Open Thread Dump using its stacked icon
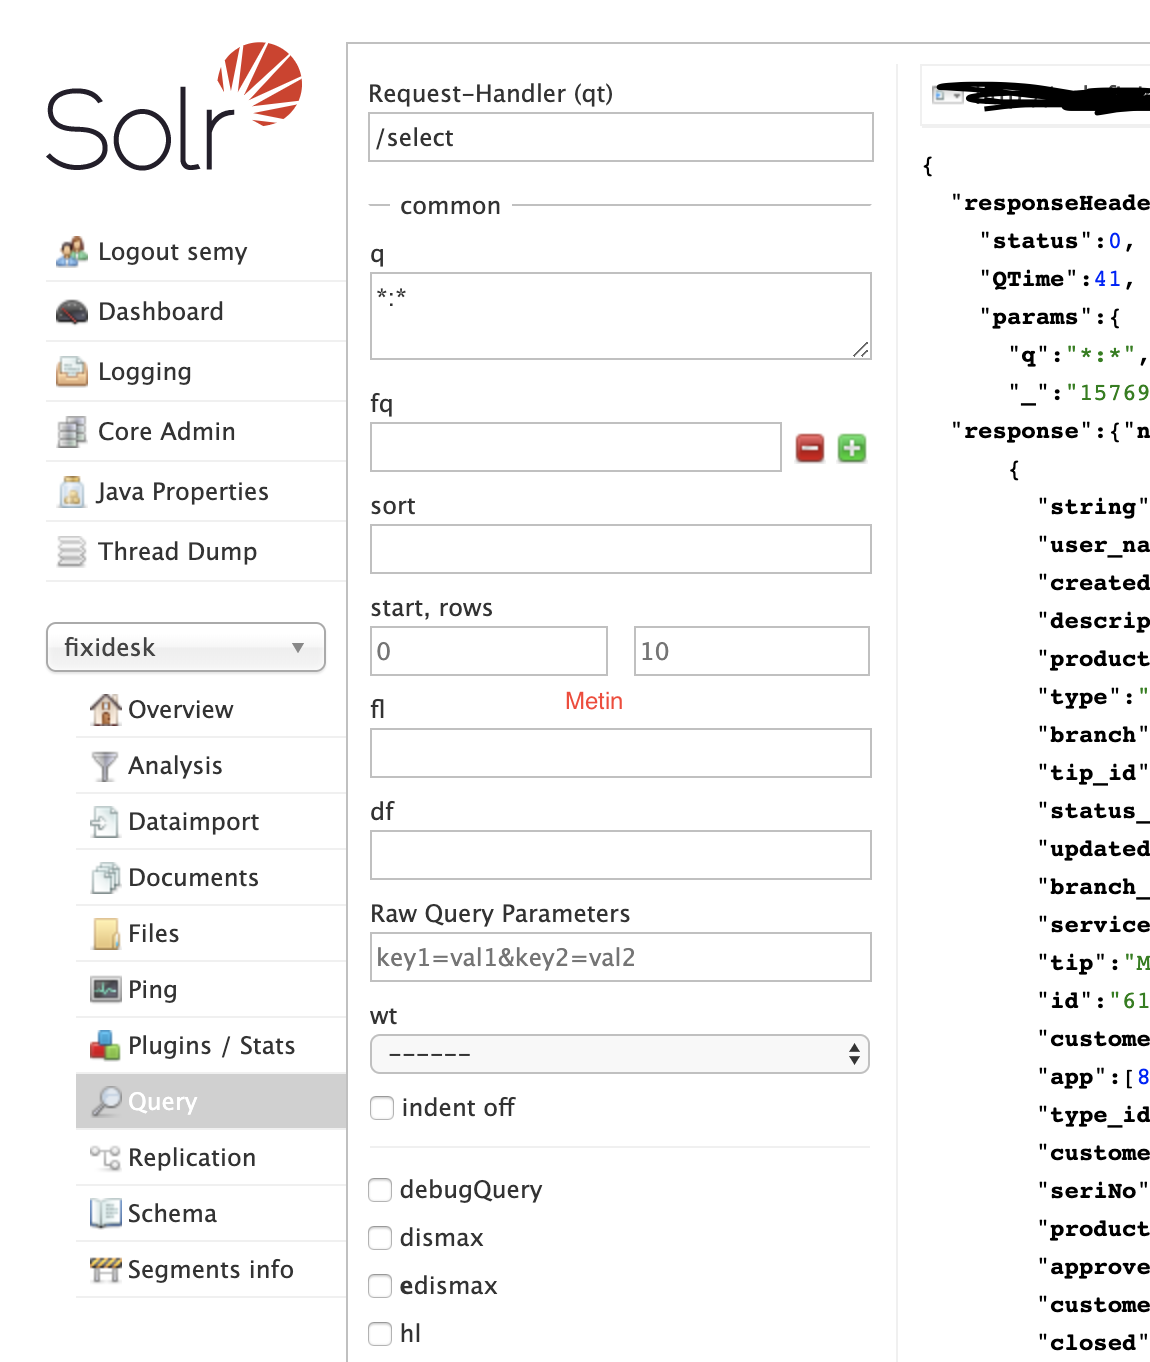The image size is (1150, 1362). tap(70, 551)
